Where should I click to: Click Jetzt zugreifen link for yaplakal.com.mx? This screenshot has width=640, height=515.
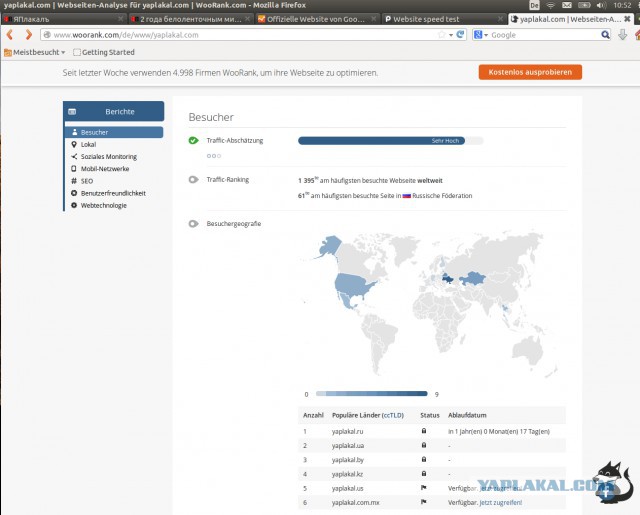click(x=500, y=503)
